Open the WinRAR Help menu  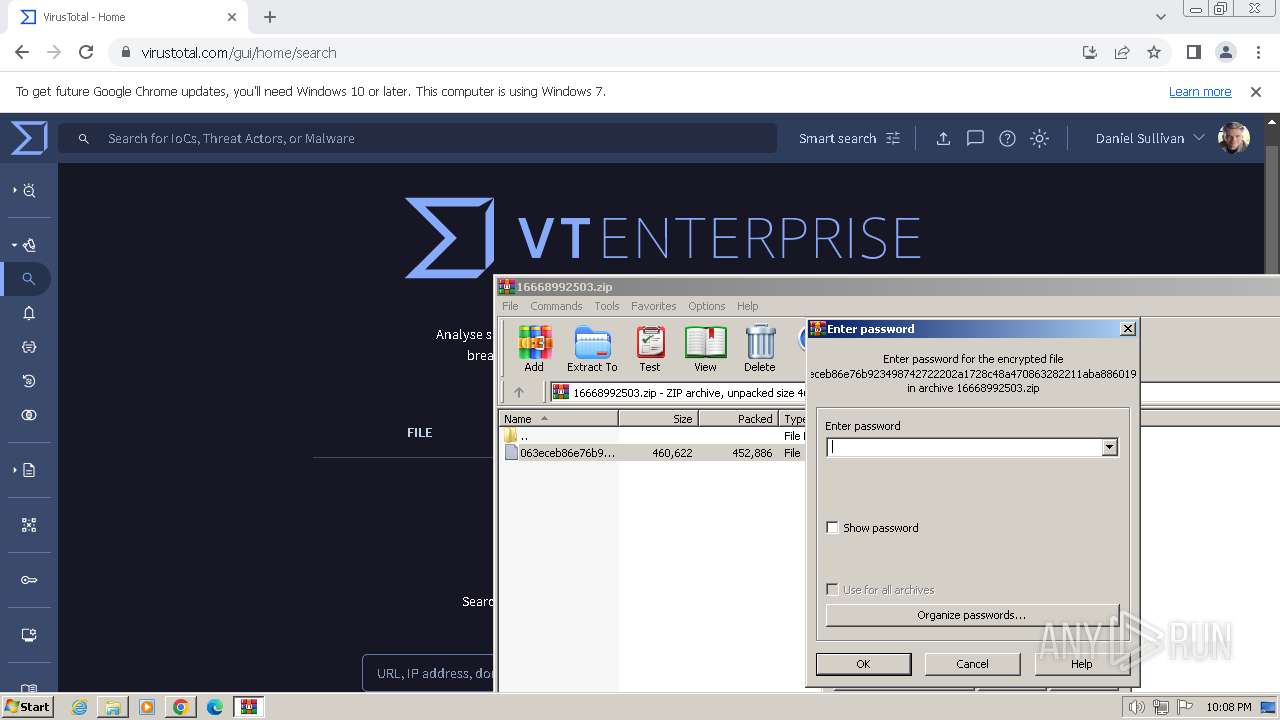coord(747,306)
